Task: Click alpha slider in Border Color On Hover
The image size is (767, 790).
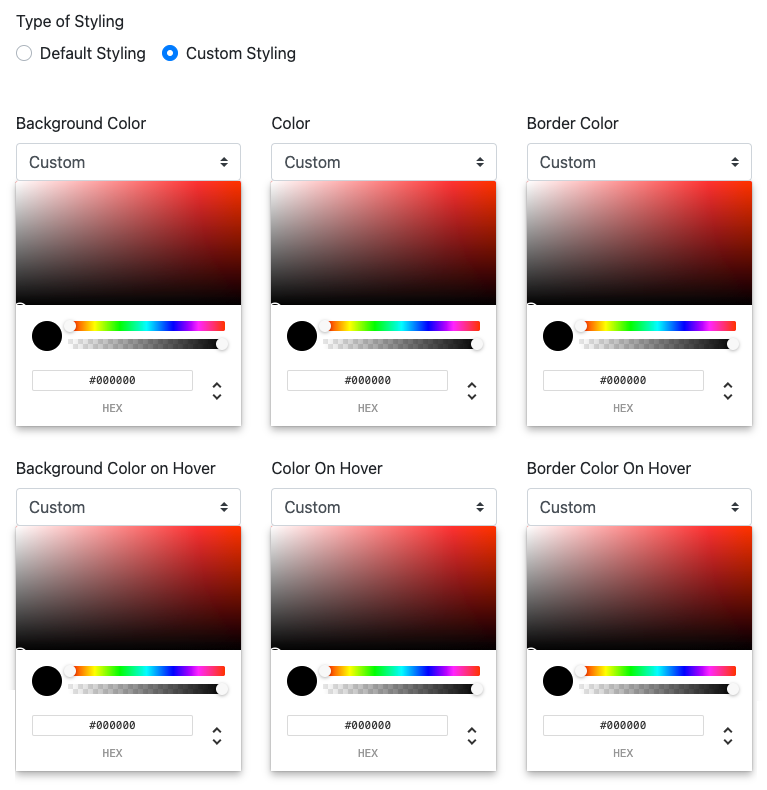Action: (x=657, y=689)
